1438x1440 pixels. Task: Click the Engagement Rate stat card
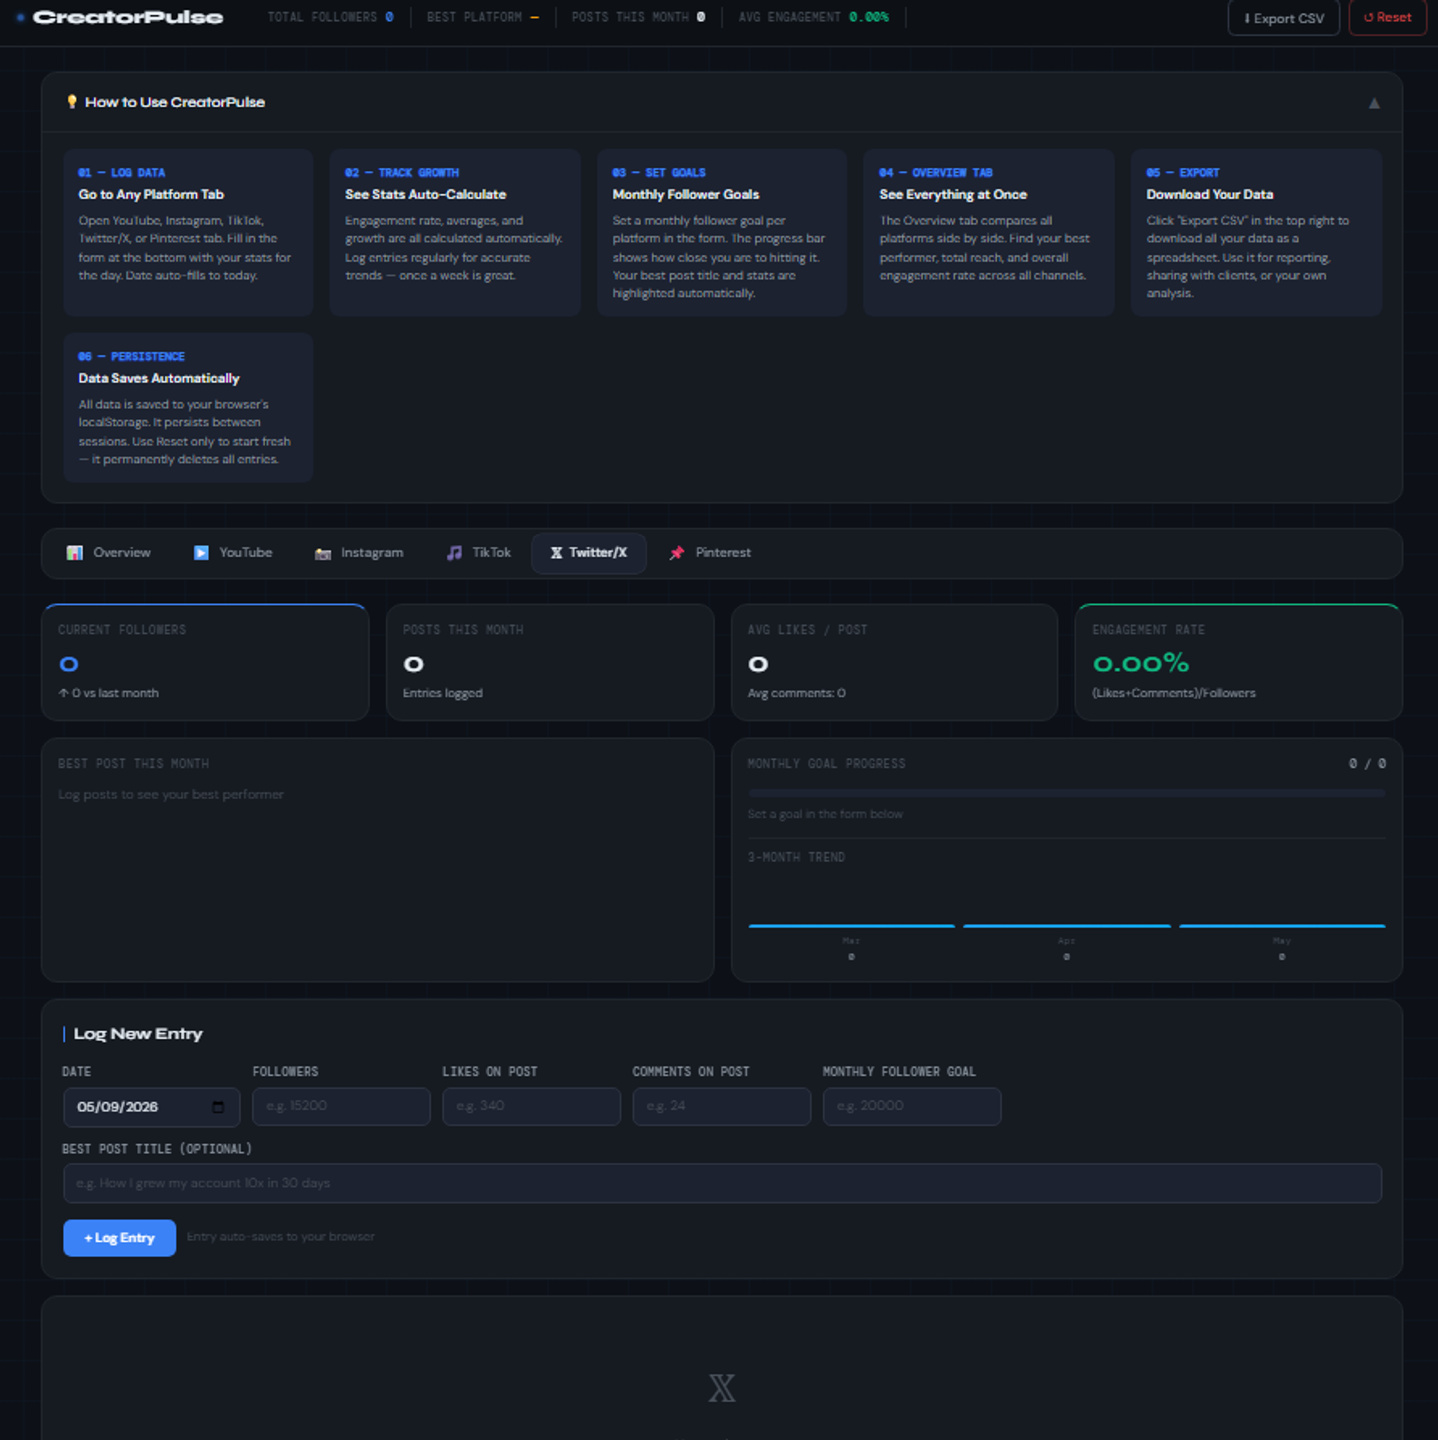coord(1238,662)
